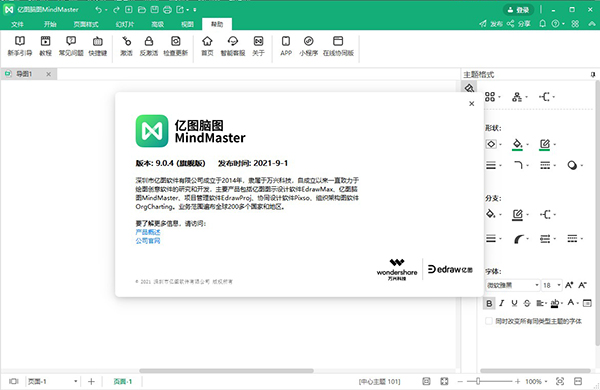
Task: Switch to the 幻灯片 ribbon tab
Action: pos(125,24)
